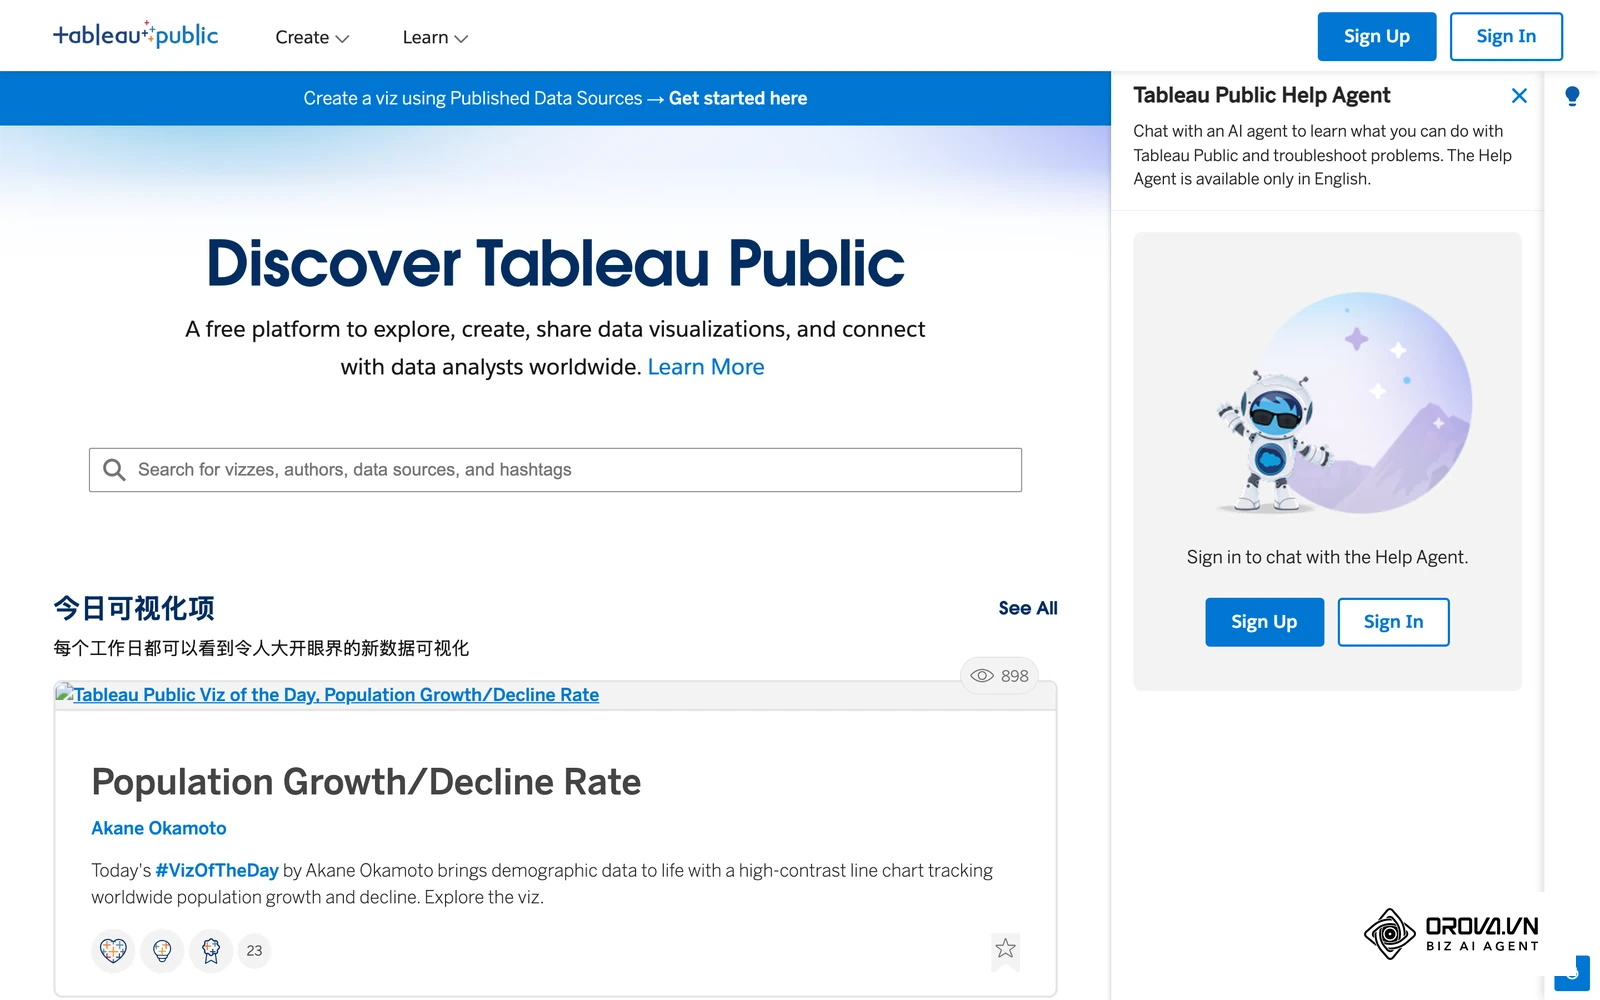Screen dimensions: 1600x1000
Task: Click Sign In in the top header
Action: [1506, 36]
